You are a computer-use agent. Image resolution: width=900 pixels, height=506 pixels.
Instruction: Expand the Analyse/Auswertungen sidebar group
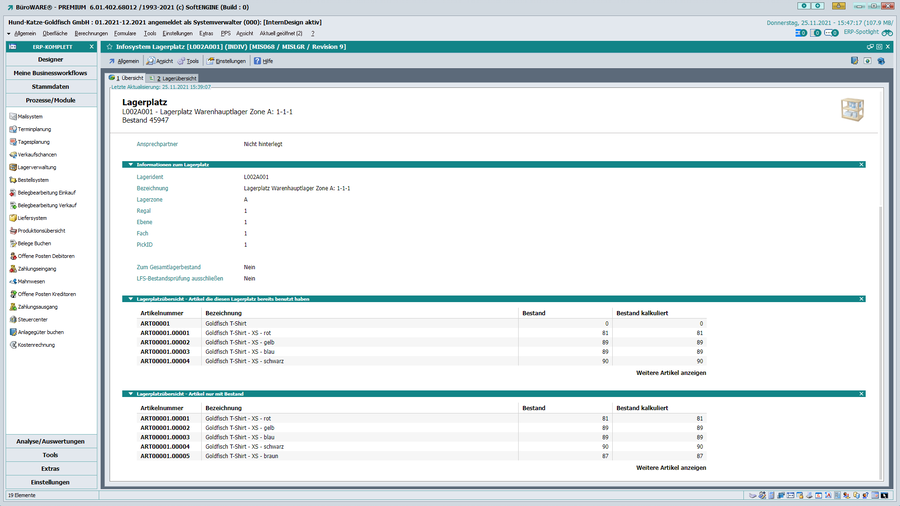(50, 441)
